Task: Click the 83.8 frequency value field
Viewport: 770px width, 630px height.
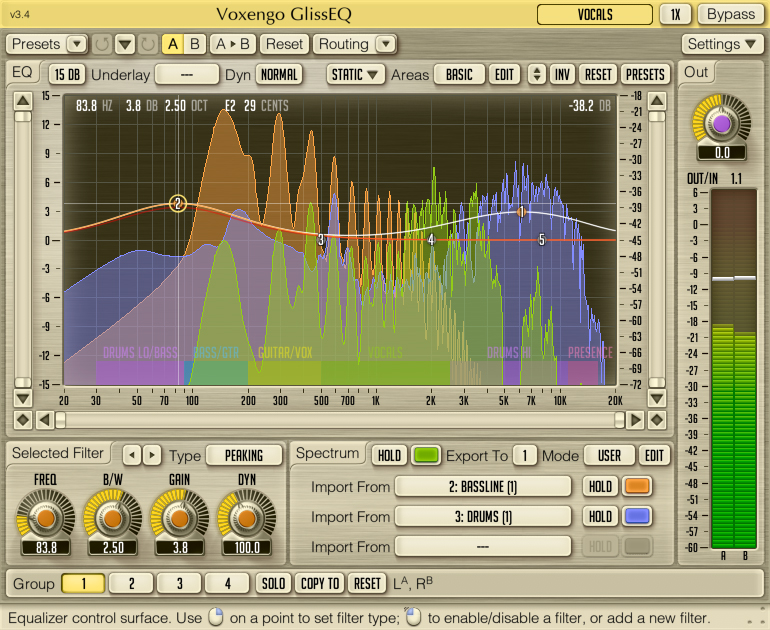Action: pyautogui.click(x=46, y=547)
